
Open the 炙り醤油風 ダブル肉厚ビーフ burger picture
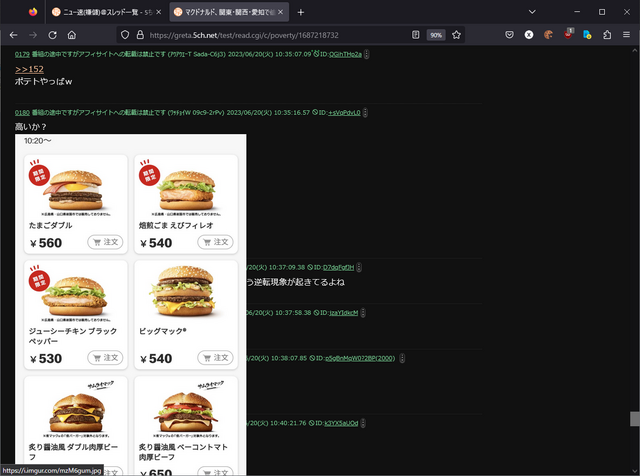(76, 412)
